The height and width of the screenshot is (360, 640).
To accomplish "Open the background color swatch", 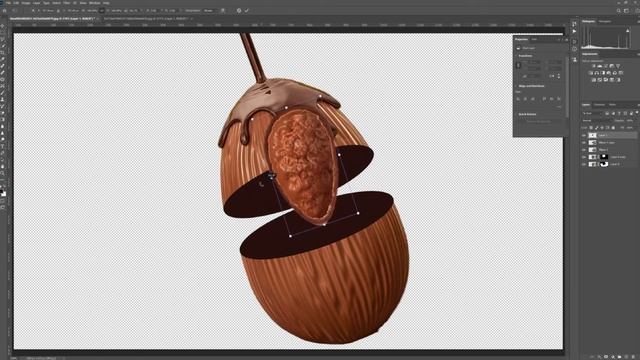I will click(x=4, y=194).
